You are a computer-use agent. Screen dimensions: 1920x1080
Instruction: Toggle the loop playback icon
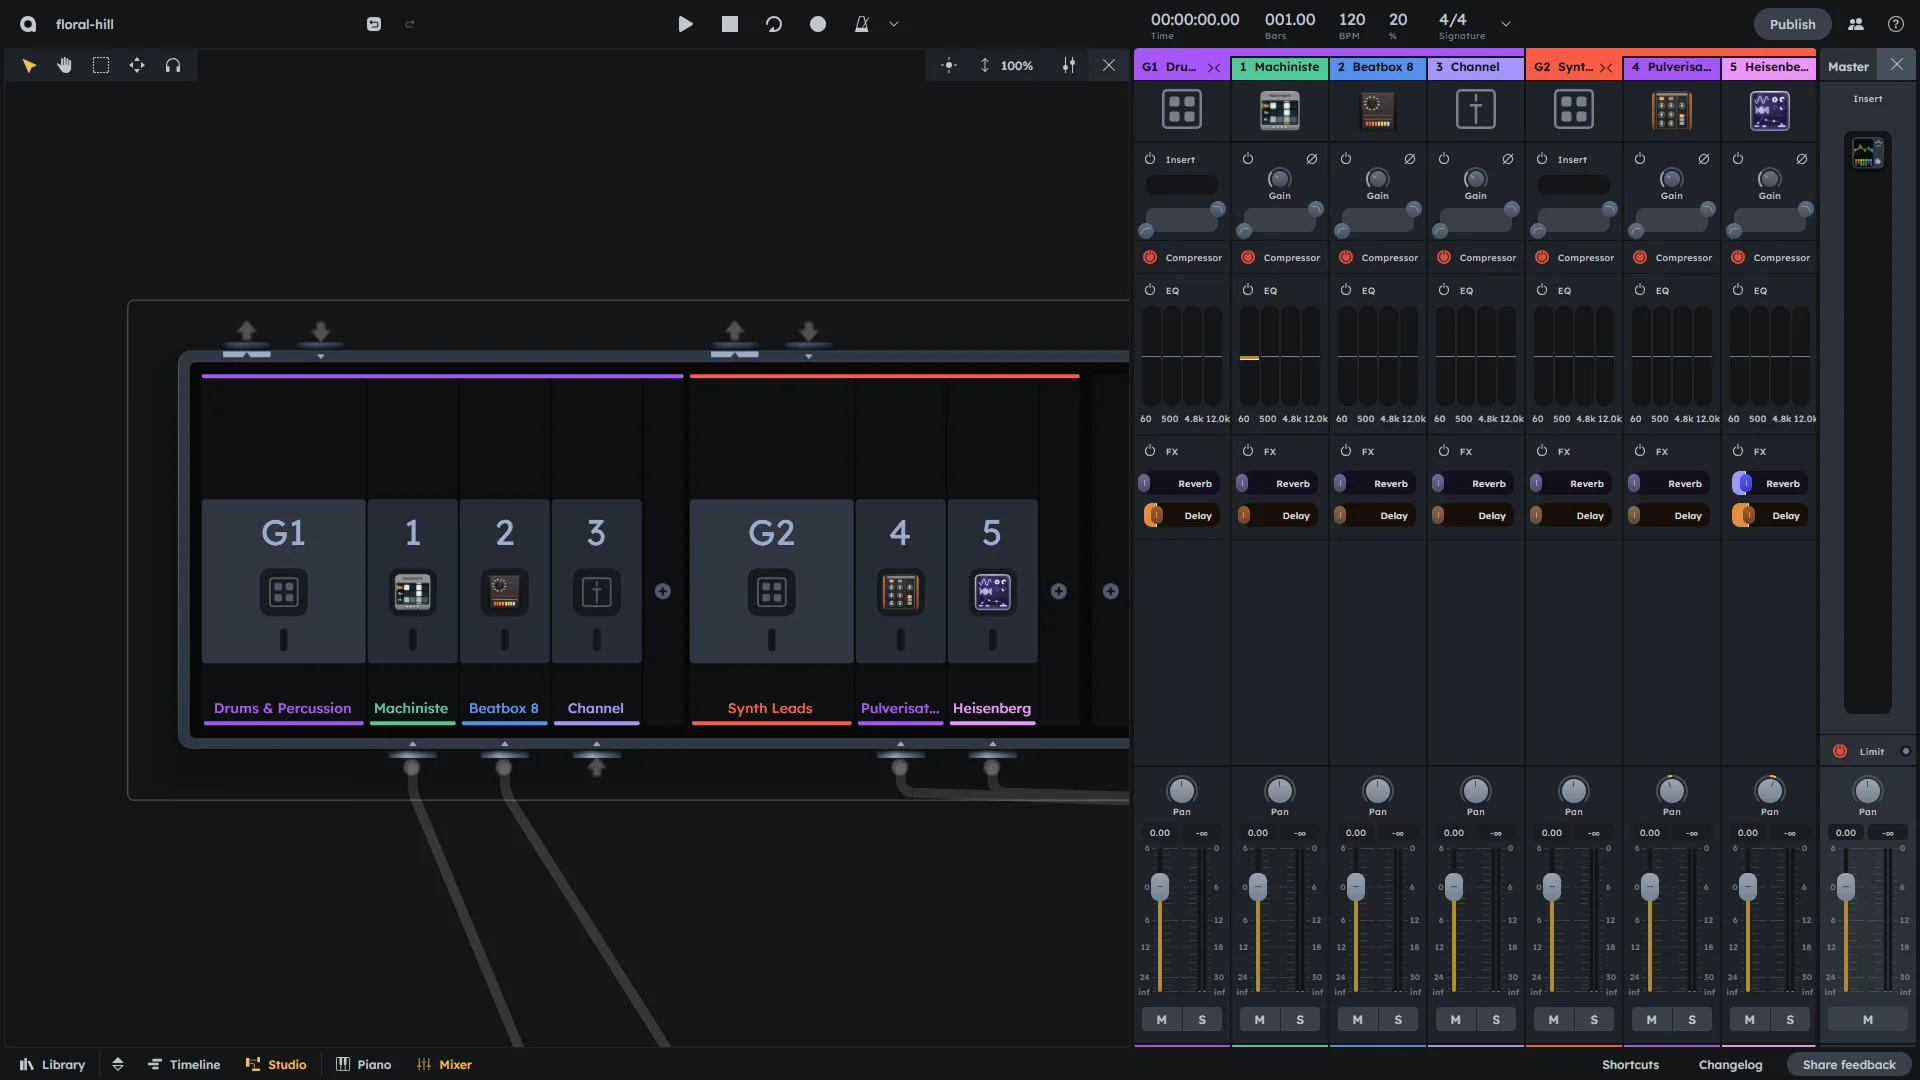point(774,24)
